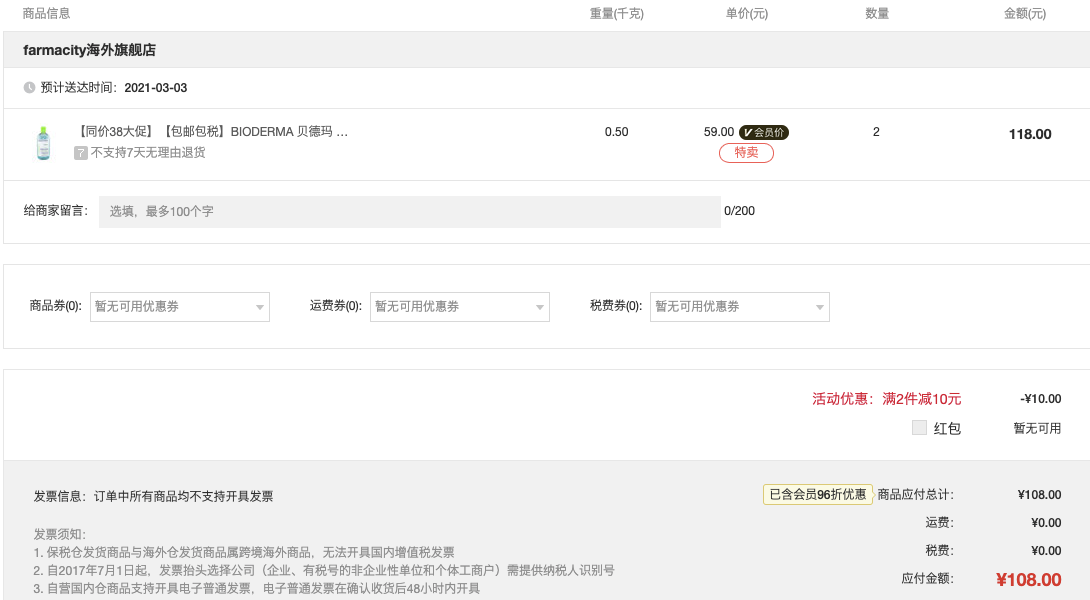Click the 发票信息 invoice notice line
The width and height of the screenshot is (1090, 600).
(x=153, y=496)
